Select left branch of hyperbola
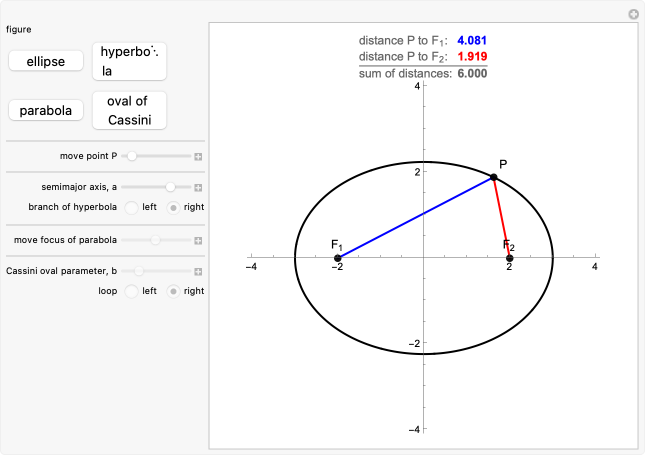645x456 pixels. pyautogui.click(x=132, y=208)
